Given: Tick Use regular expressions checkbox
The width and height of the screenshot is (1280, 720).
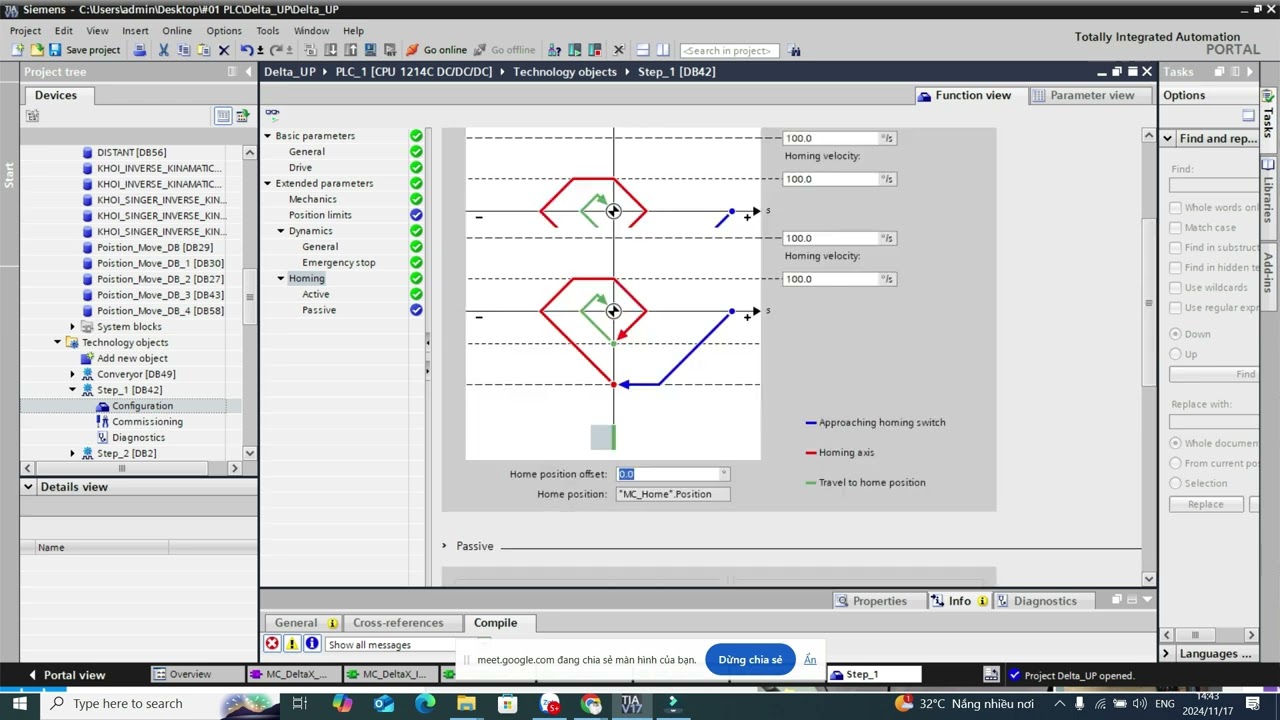Looking at the screenshot, I should click(x=1176, y=308).
